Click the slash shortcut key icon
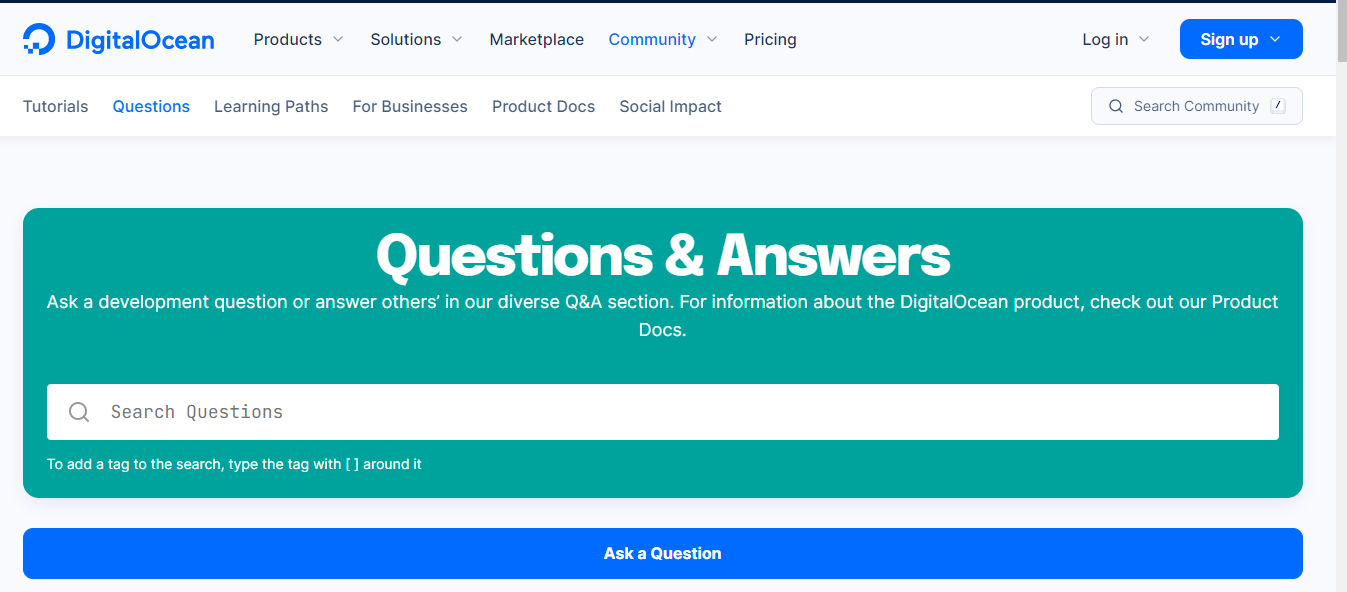 click(1277, 106)
